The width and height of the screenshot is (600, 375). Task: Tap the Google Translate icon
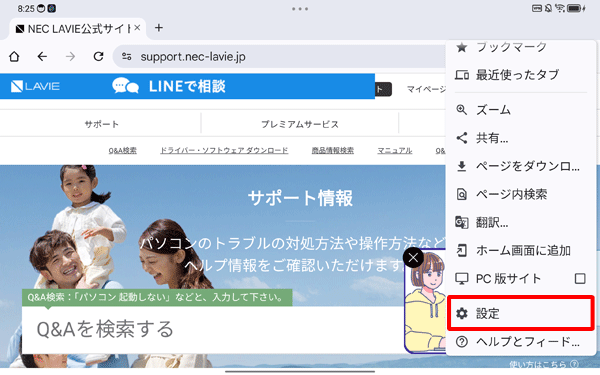click(x=462, y=222)
